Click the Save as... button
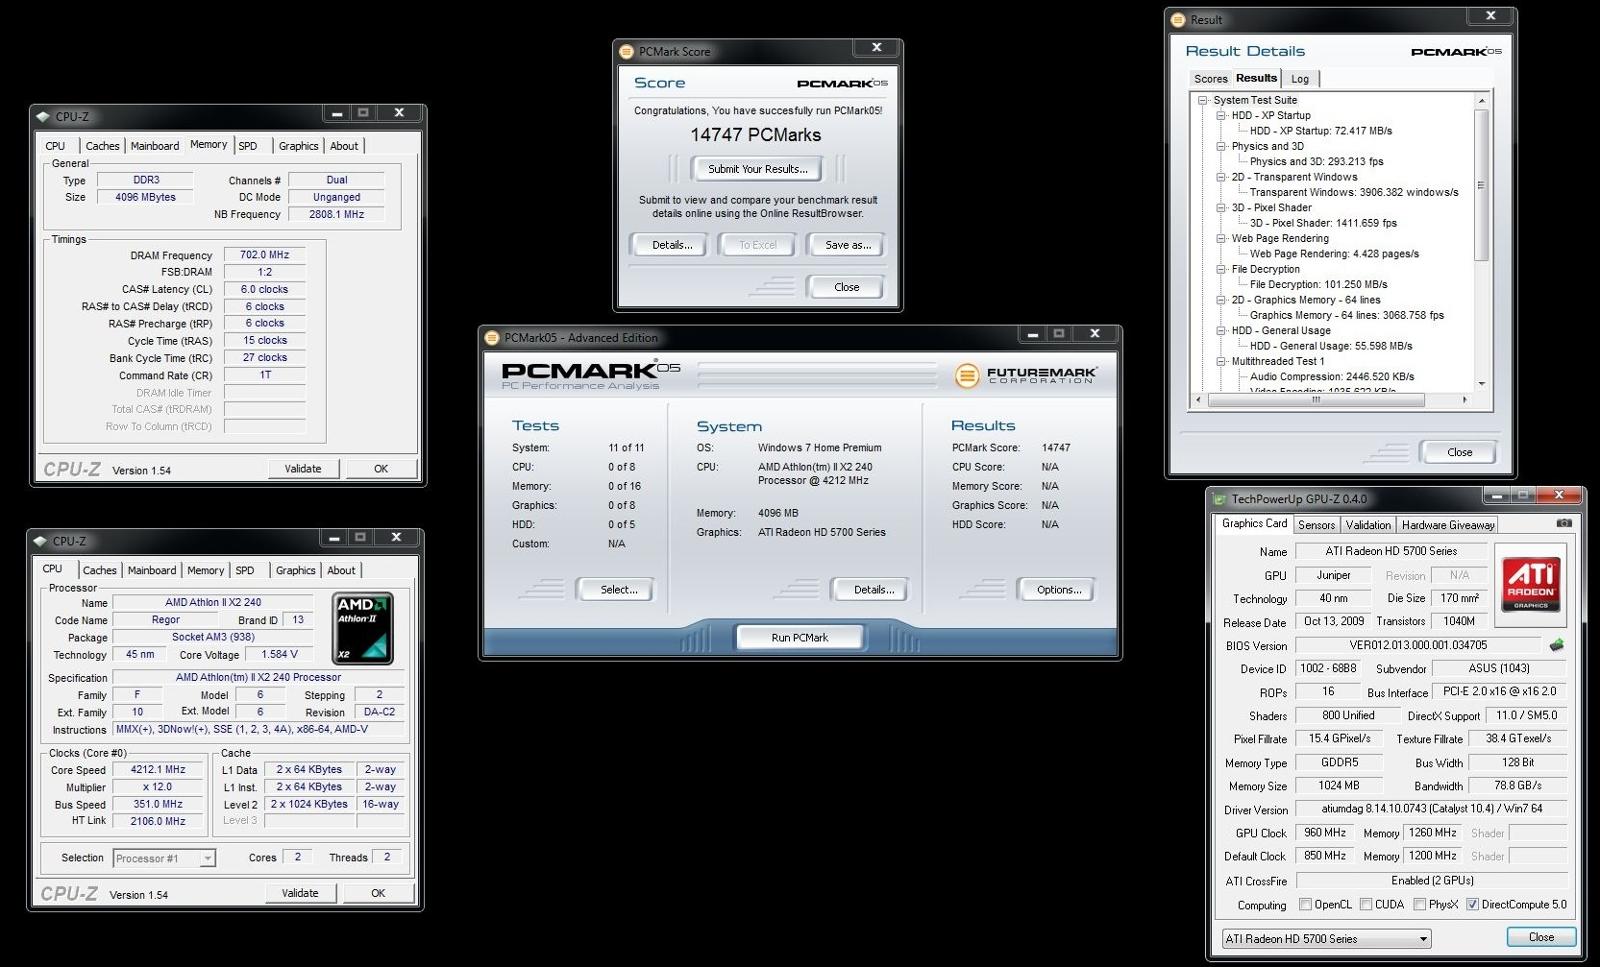The image size is (1600, 967). pyautogui.click(x=848, y=245)
